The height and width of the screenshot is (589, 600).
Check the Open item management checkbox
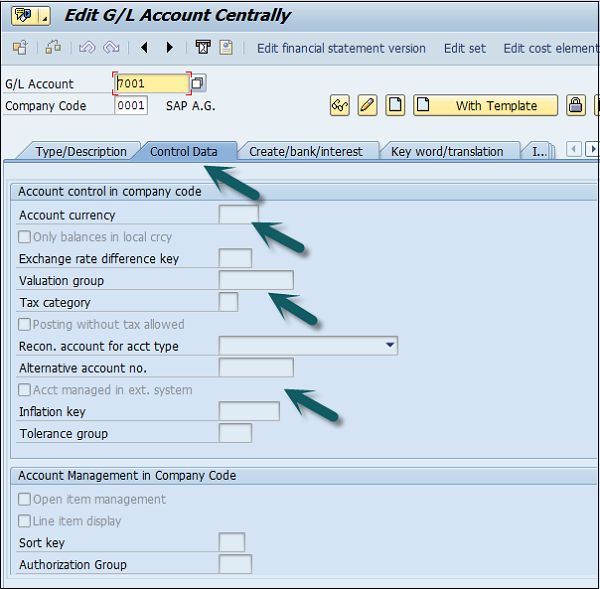(x=25, y=499)
